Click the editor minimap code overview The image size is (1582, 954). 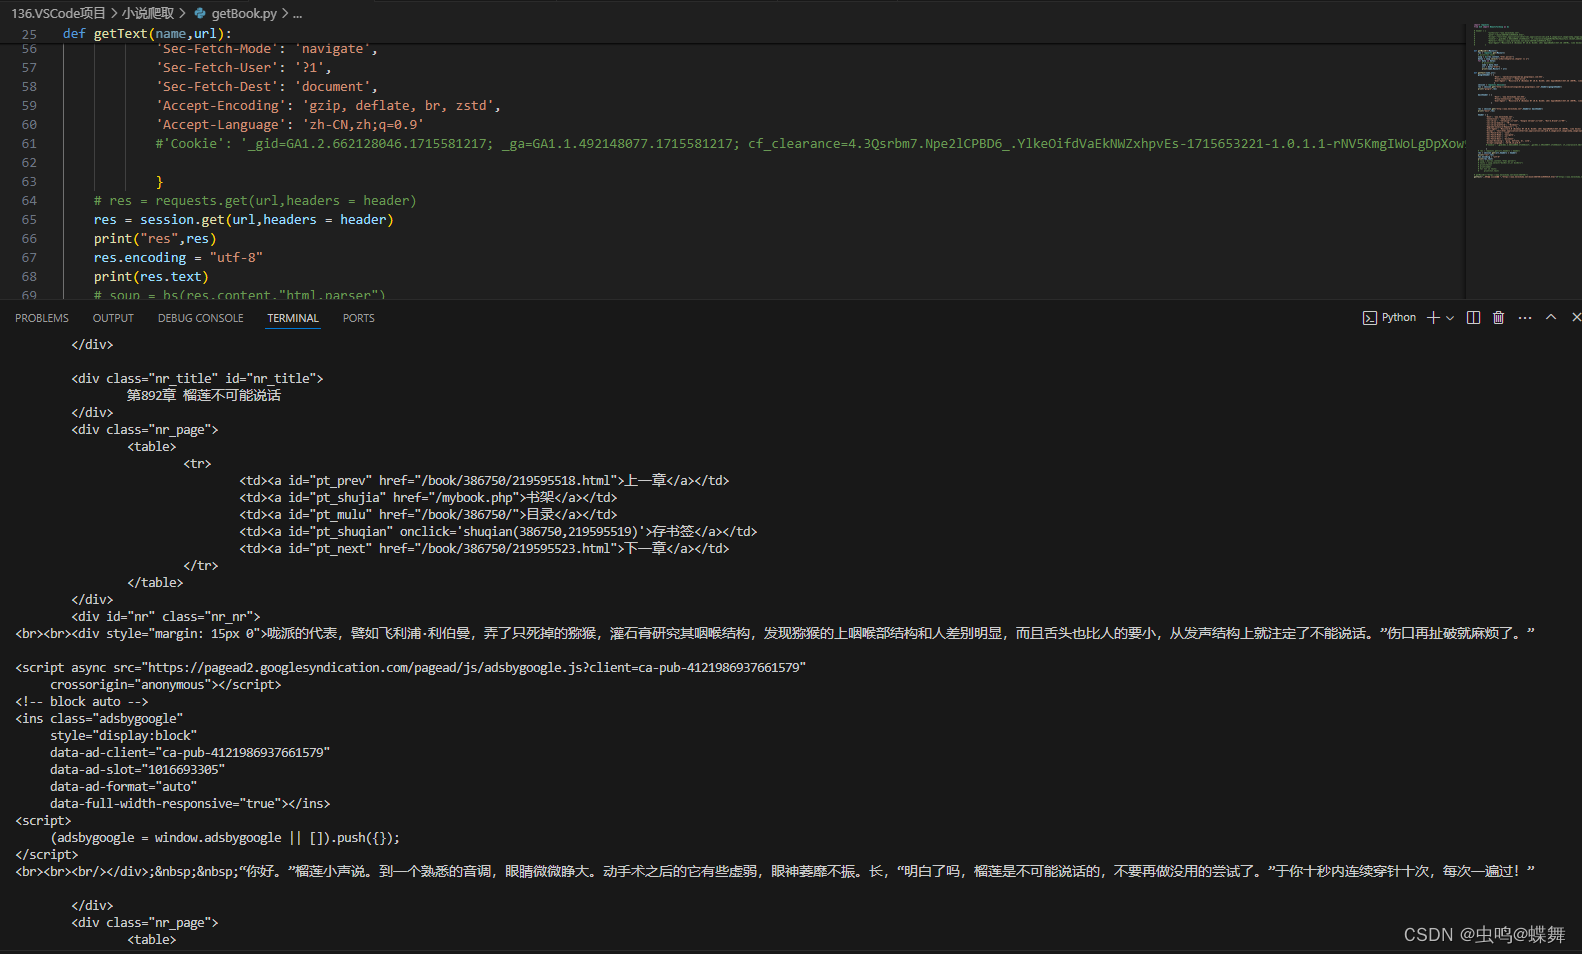tap(1525, 100)
